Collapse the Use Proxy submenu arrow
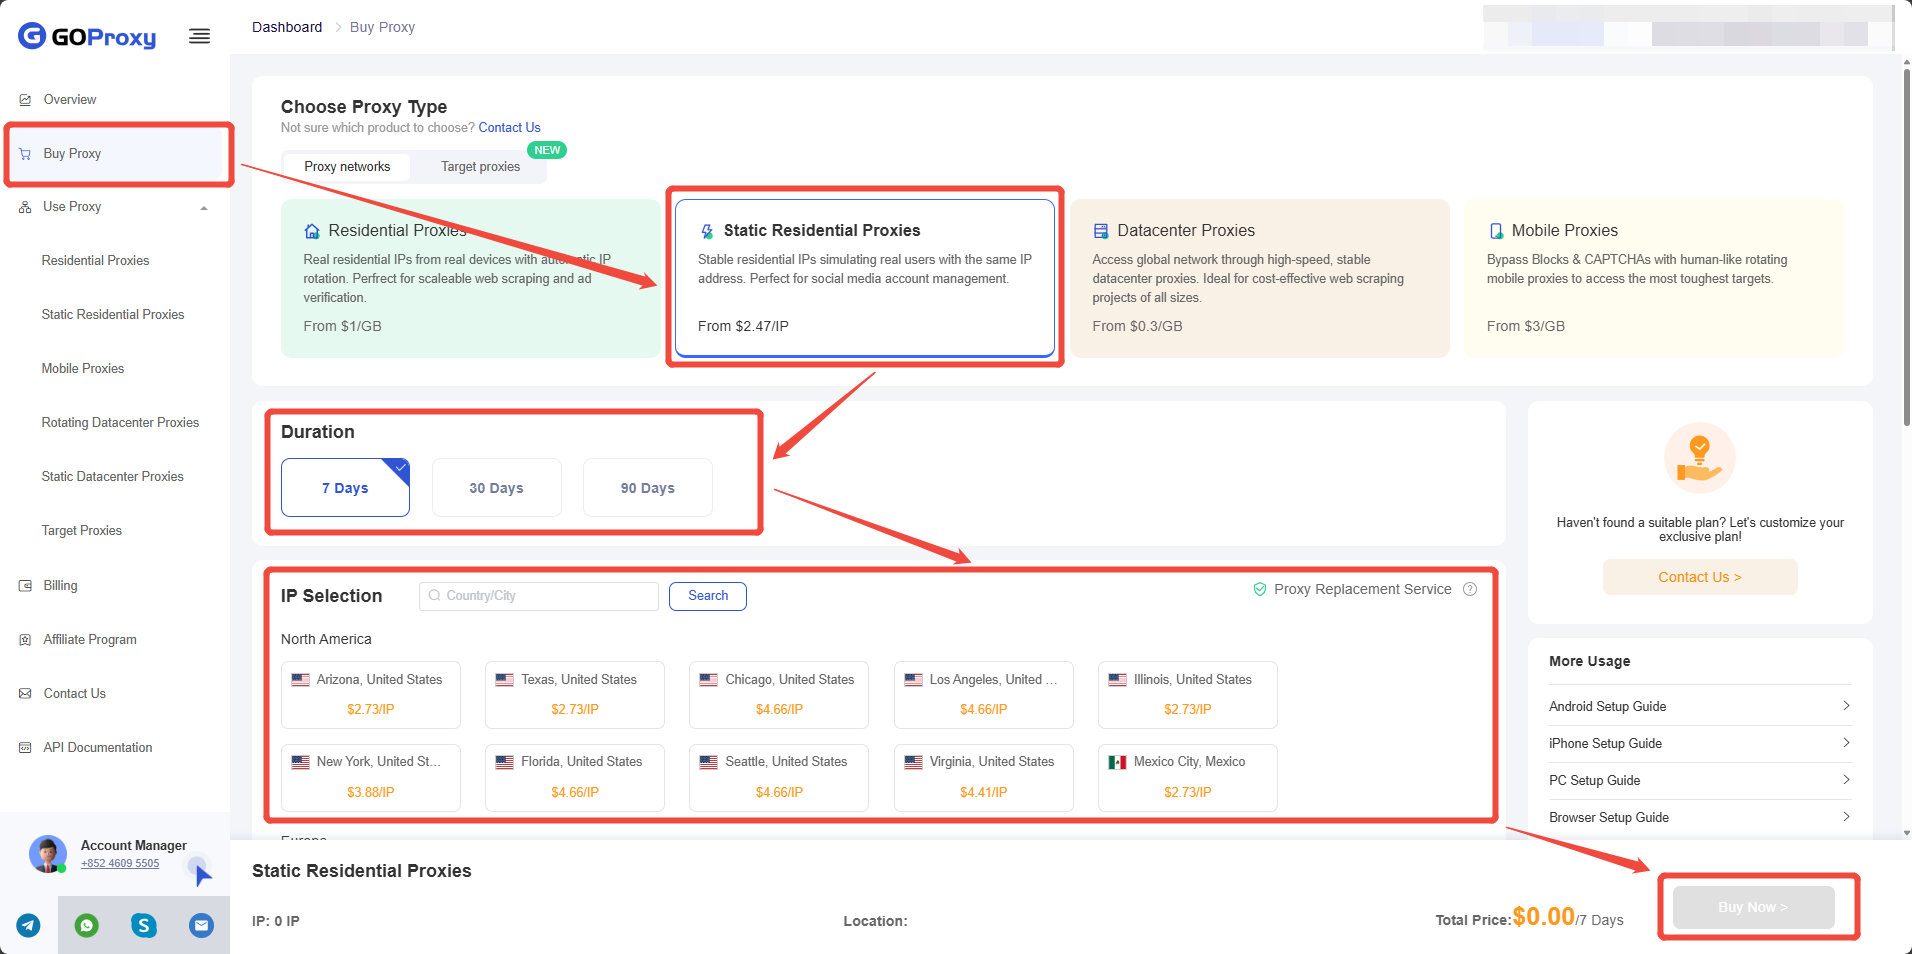 [204, 208]
